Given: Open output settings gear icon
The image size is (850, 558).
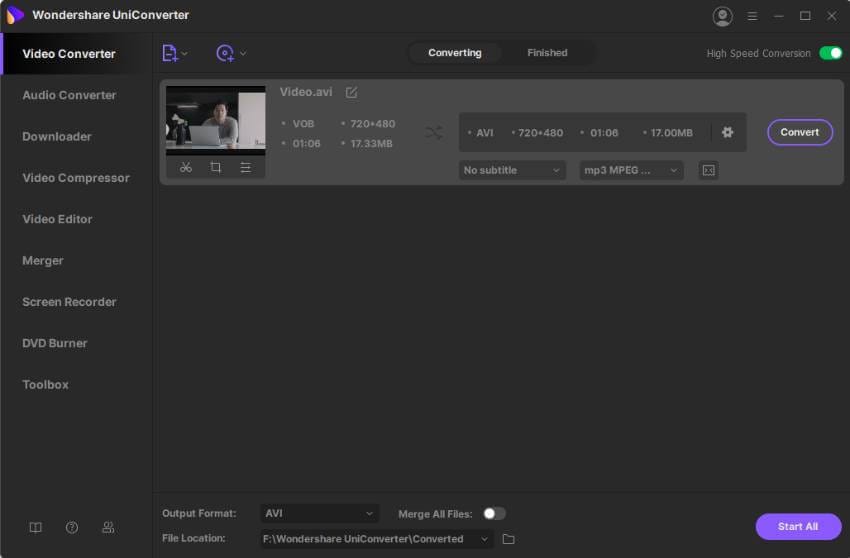Looking at the screenshot, I should coord(727,132).
